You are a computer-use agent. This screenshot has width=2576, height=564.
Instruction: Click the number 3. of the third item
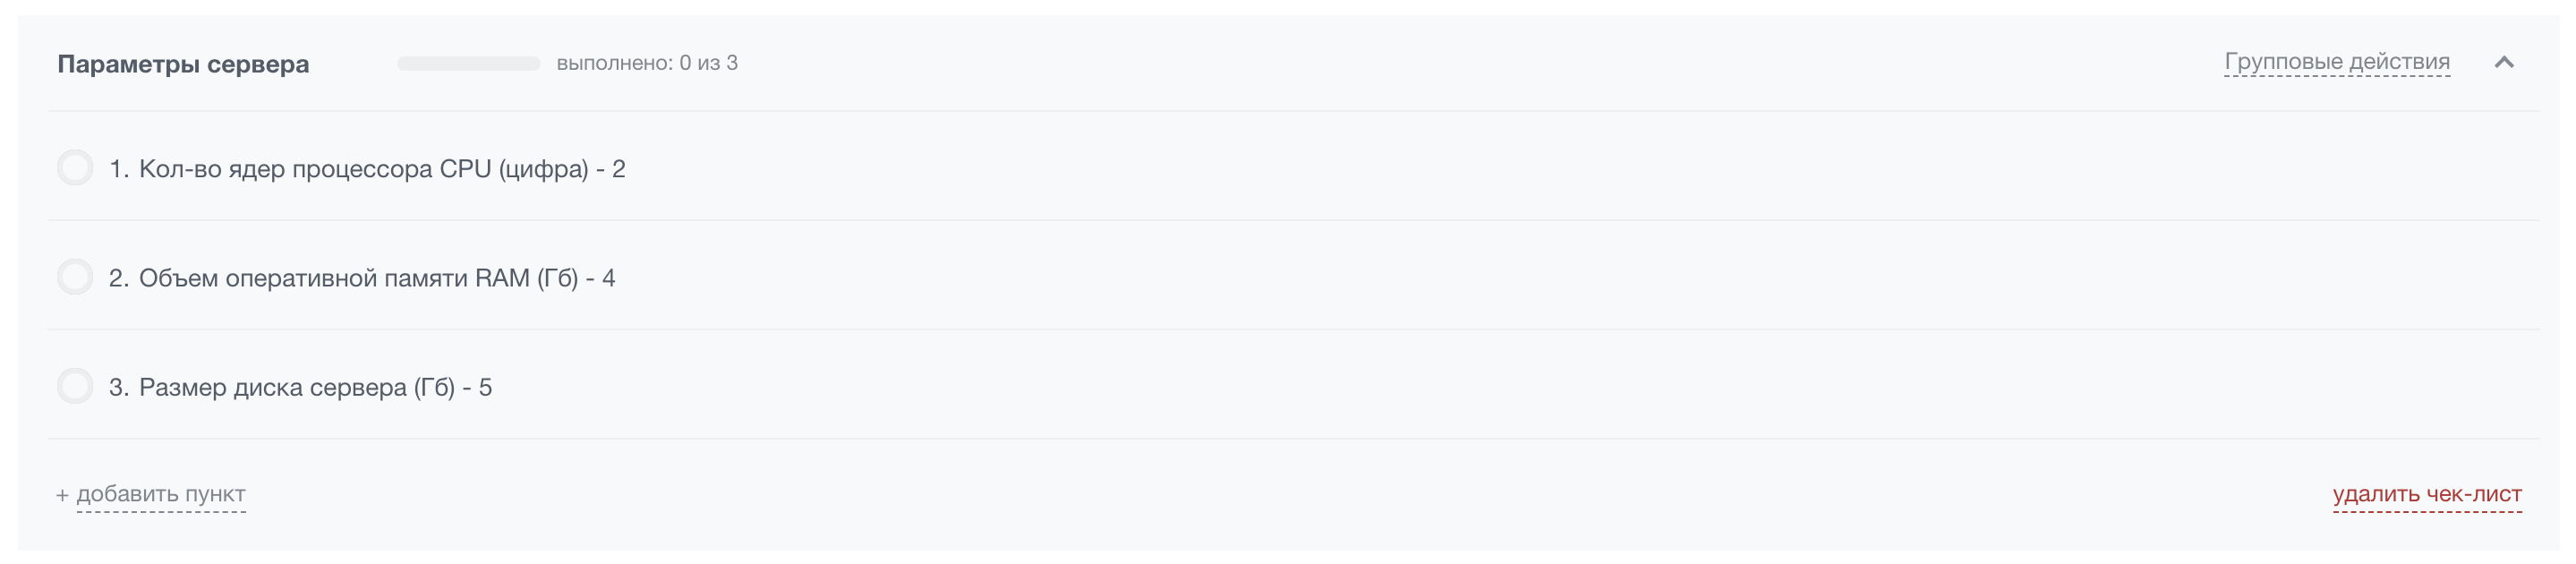pyautogui.click(x=119, y=387)
